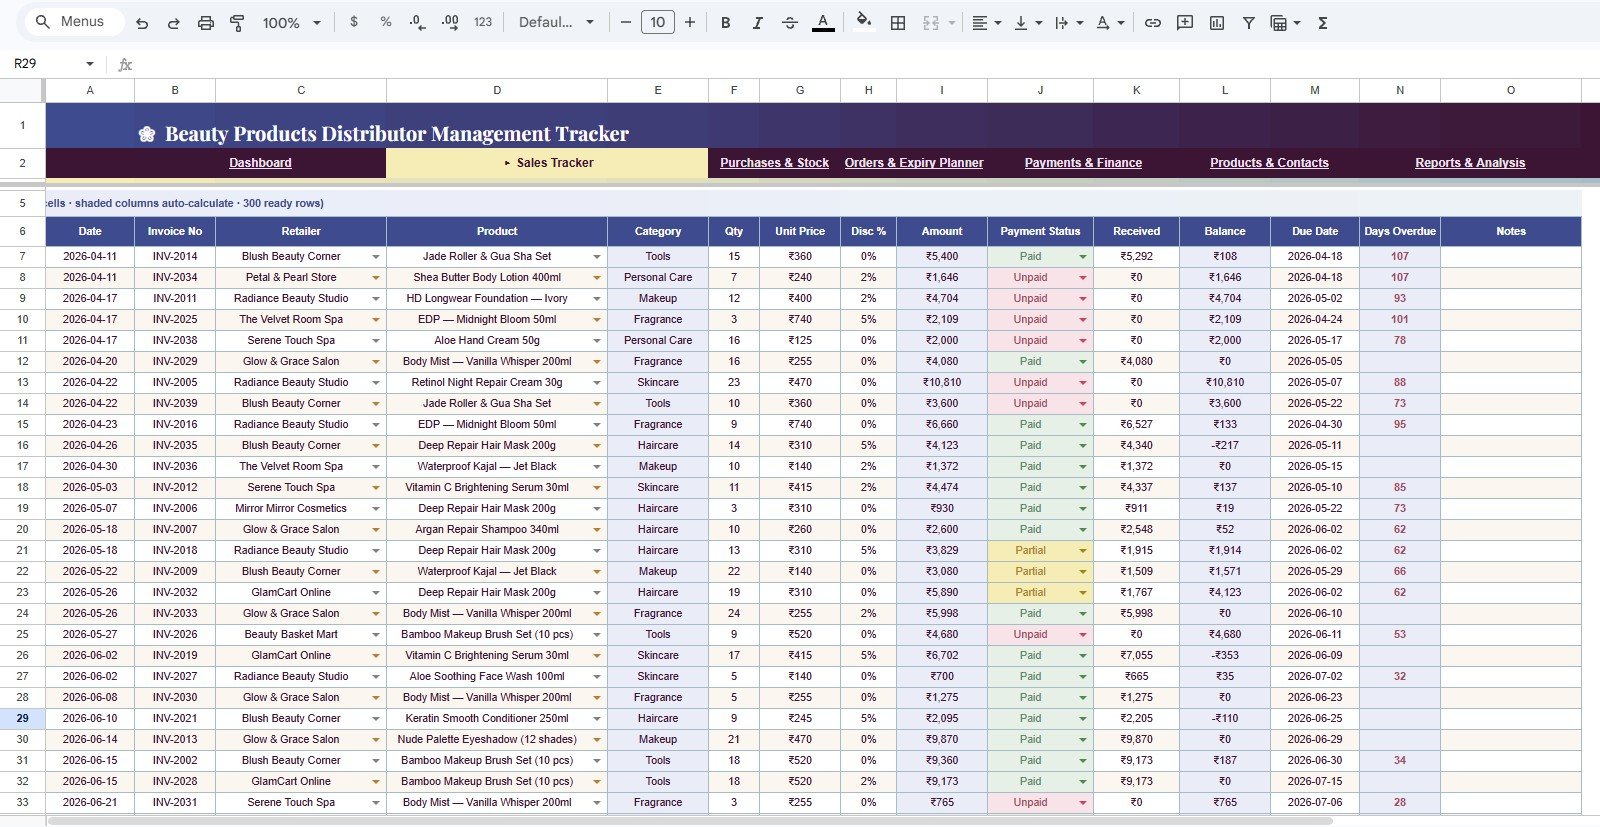Open text wrapping options
1600x827 pixels.
click(1068, 22)
